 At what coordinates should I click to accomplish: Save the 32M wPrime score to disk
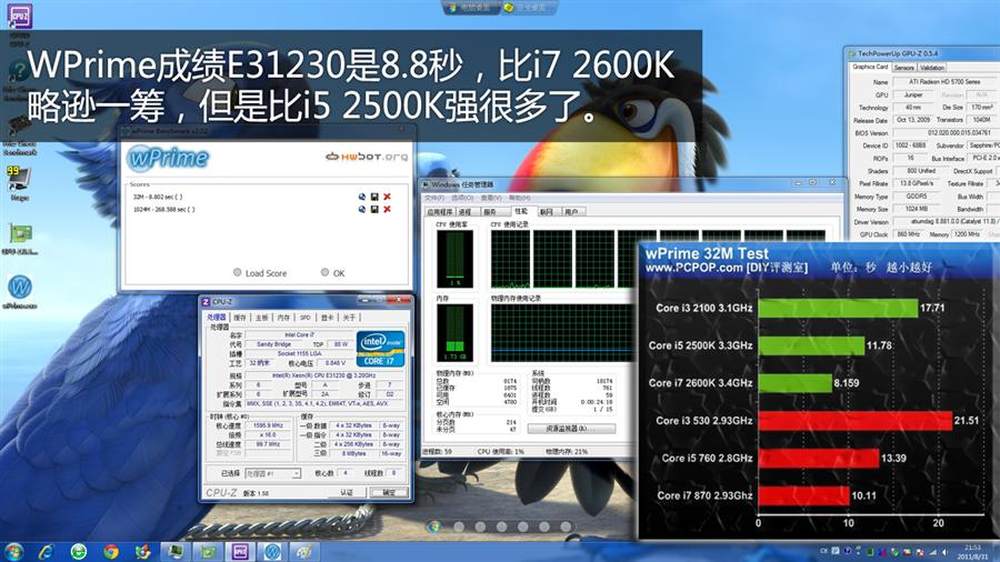click(374, 196)
